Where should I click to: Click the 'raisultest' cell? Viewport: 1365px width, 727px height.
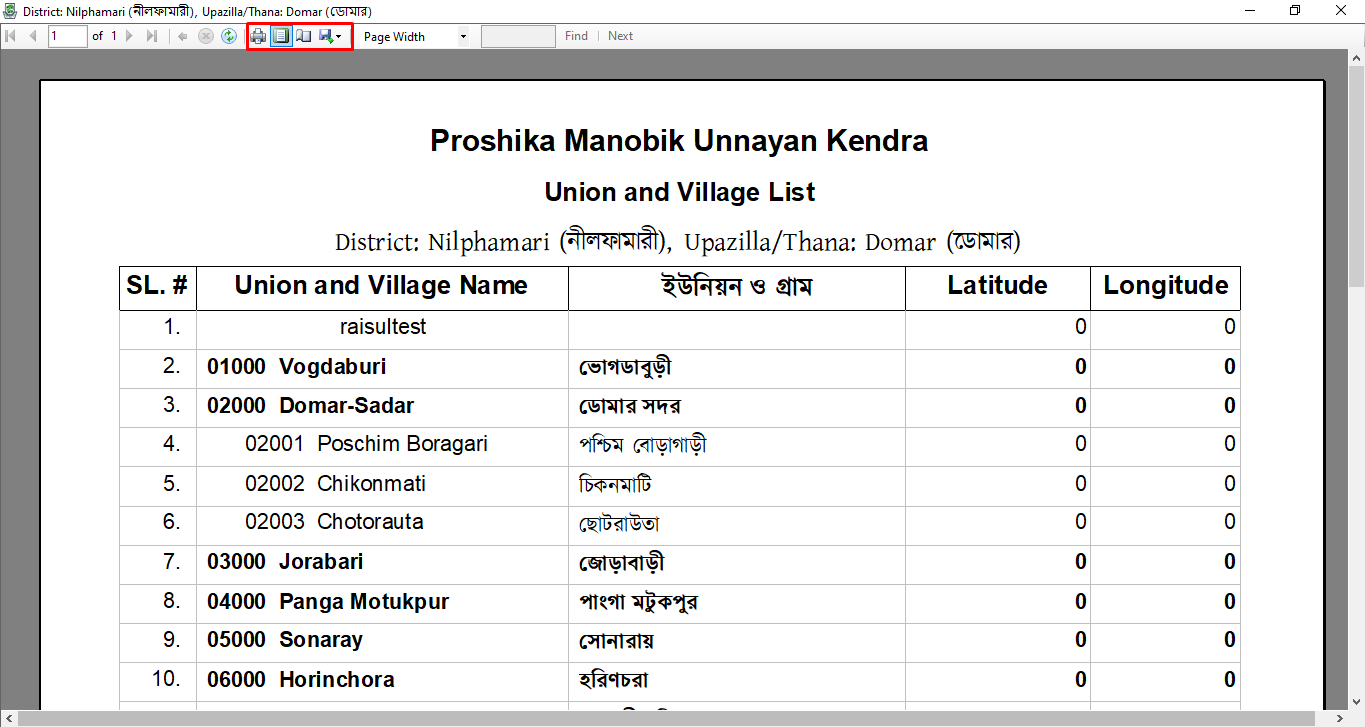point(383,328)
